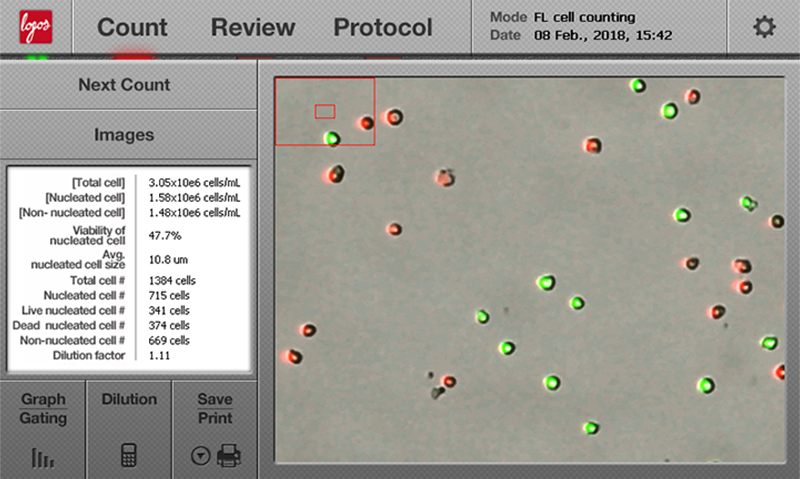Click the circled down-arrow save icon

click(201, 456)
